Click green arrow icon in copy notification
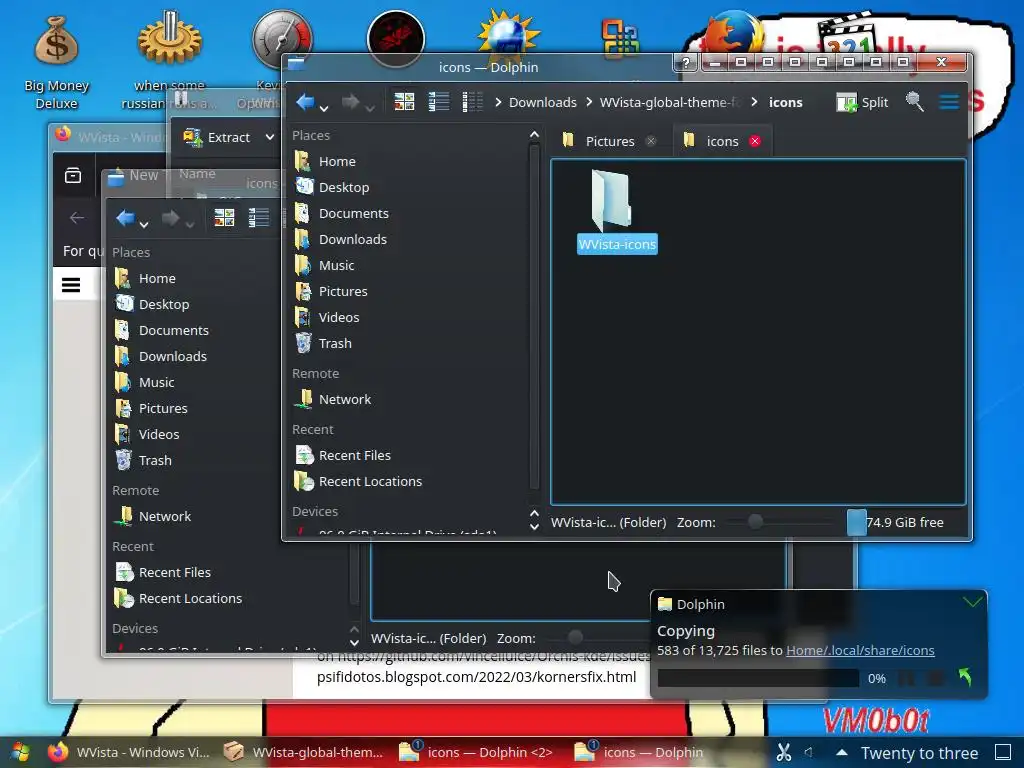Screen dimensions: 1024x768 click(x=965, y=677)
